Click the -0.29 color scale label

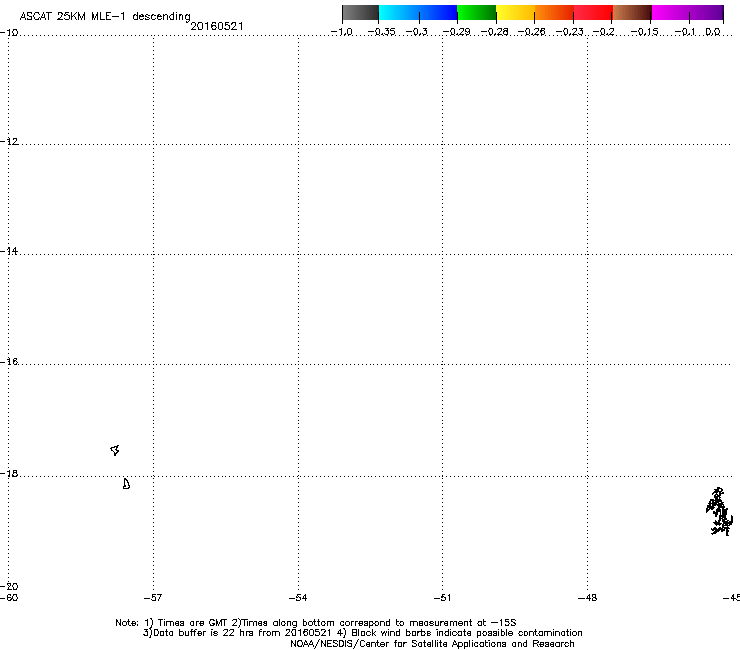tap(456, 32)
